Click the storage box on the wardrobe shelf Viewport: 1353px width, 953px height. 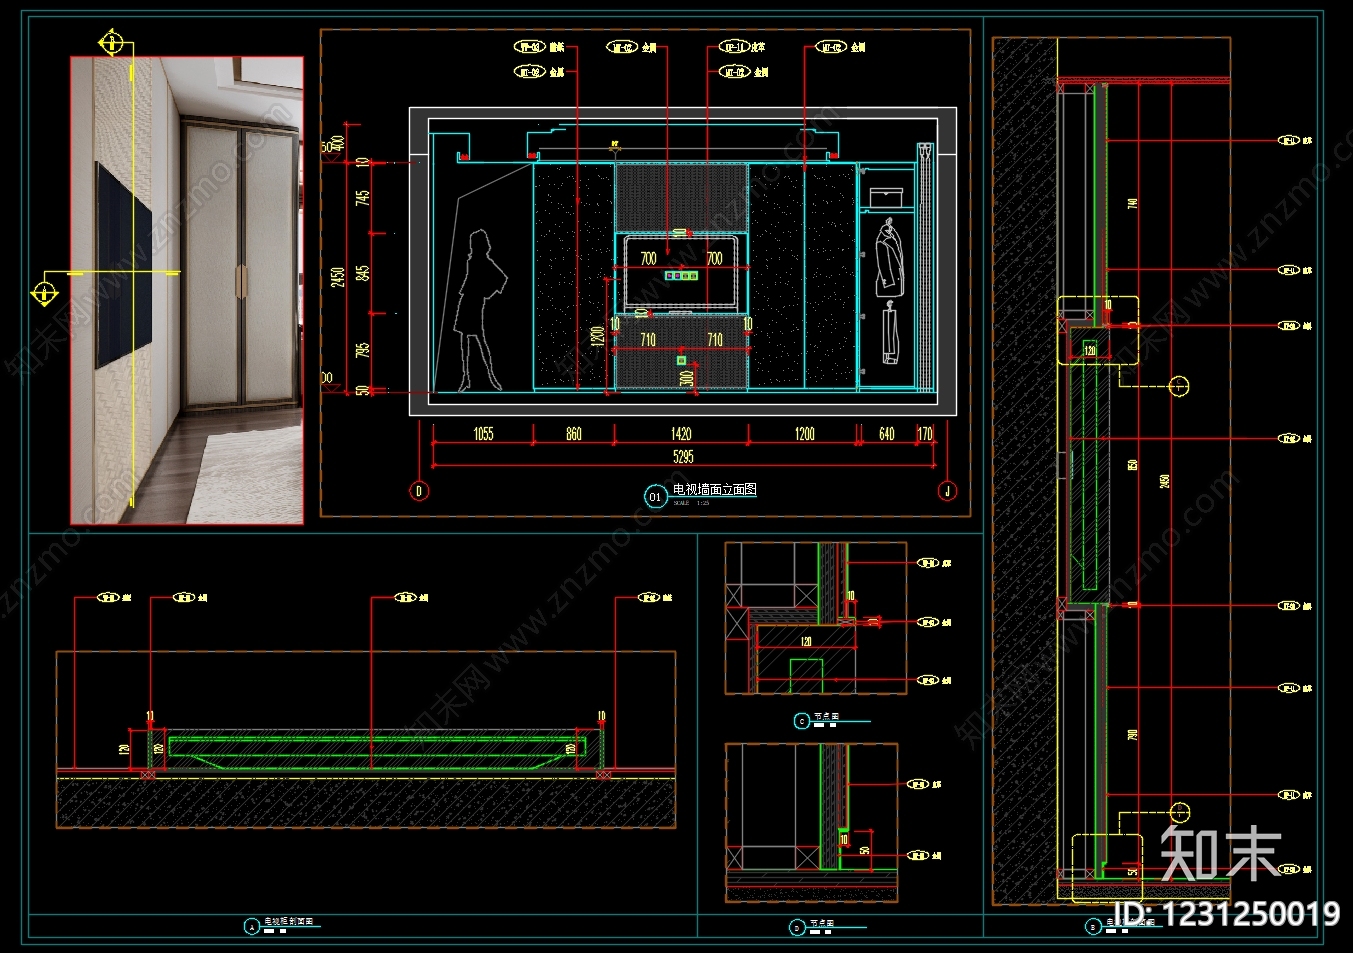[886, 197]
